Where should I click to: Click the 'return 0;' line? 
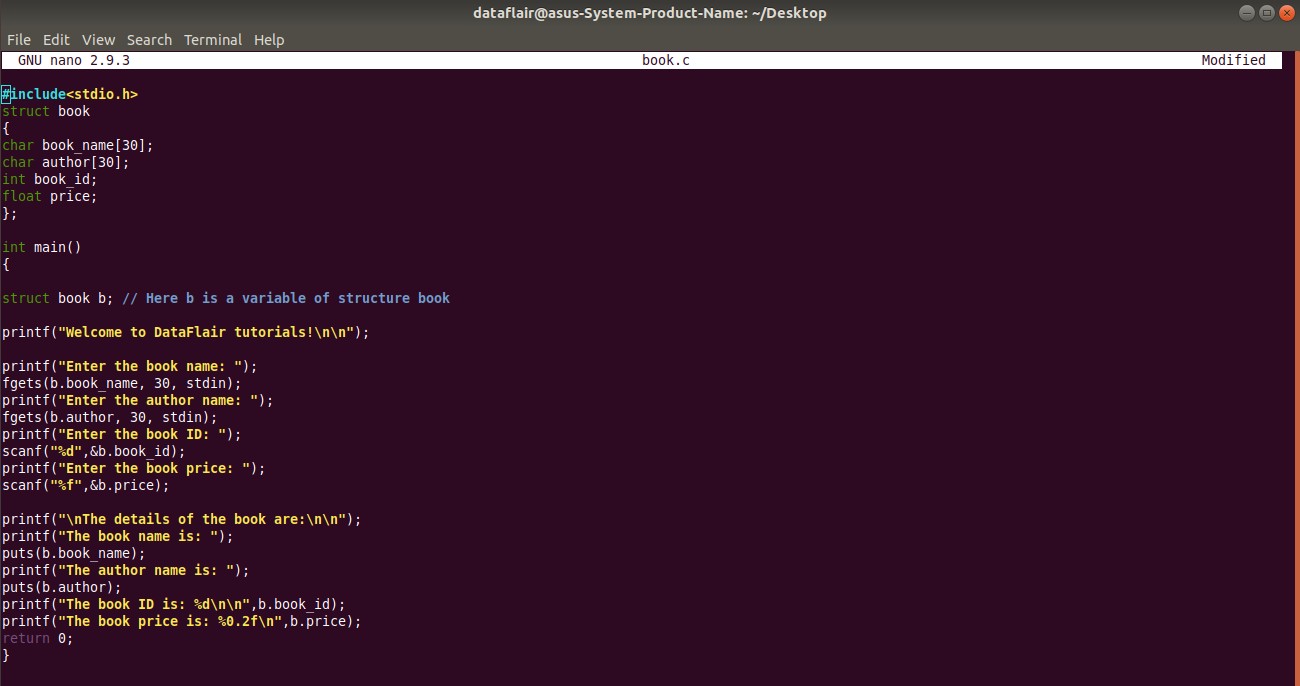(38, 638)
